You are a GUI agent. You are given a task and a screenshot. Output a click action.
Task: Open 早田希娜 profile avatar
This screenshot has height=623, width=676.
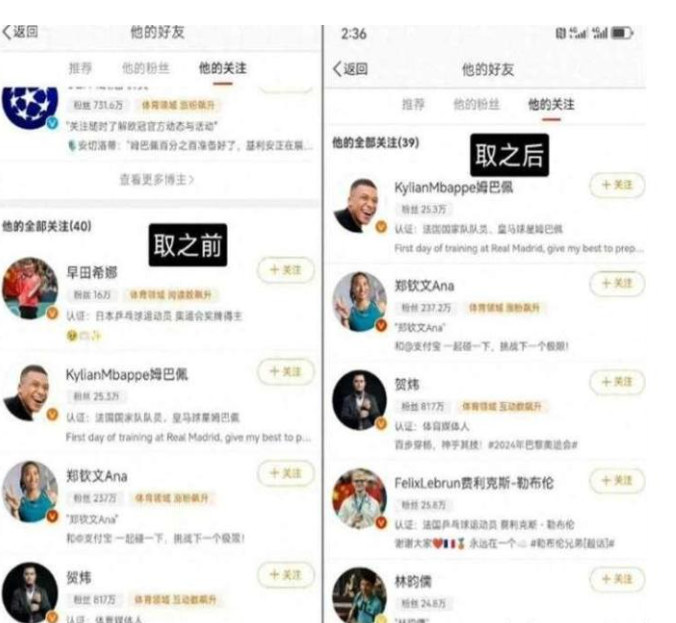pyautogui.click(x=30, y=288)
